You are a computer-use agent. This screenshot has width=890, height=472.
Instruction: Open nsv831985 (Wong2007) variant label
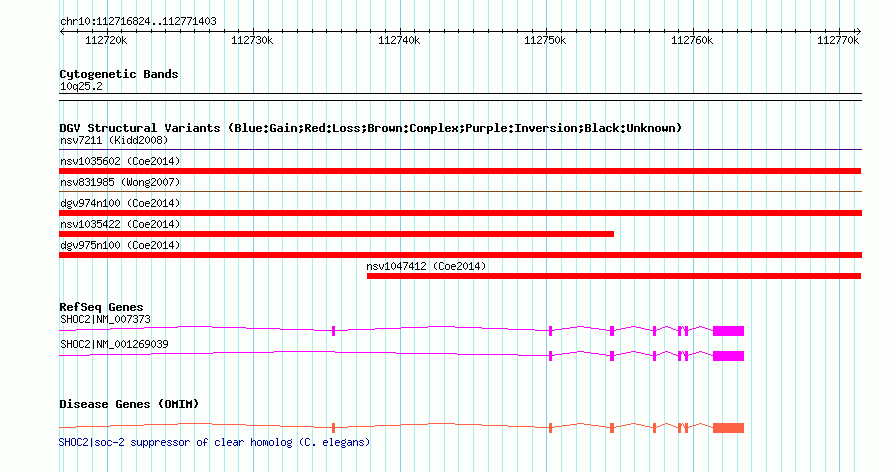coord(120,182)
